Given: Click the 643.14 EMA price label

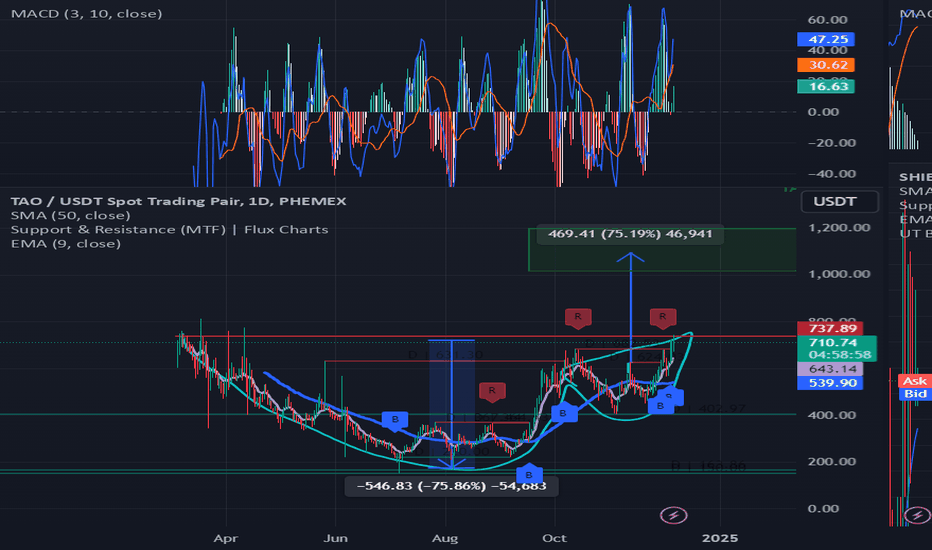Looking at the screenshot, I should 830,369.
